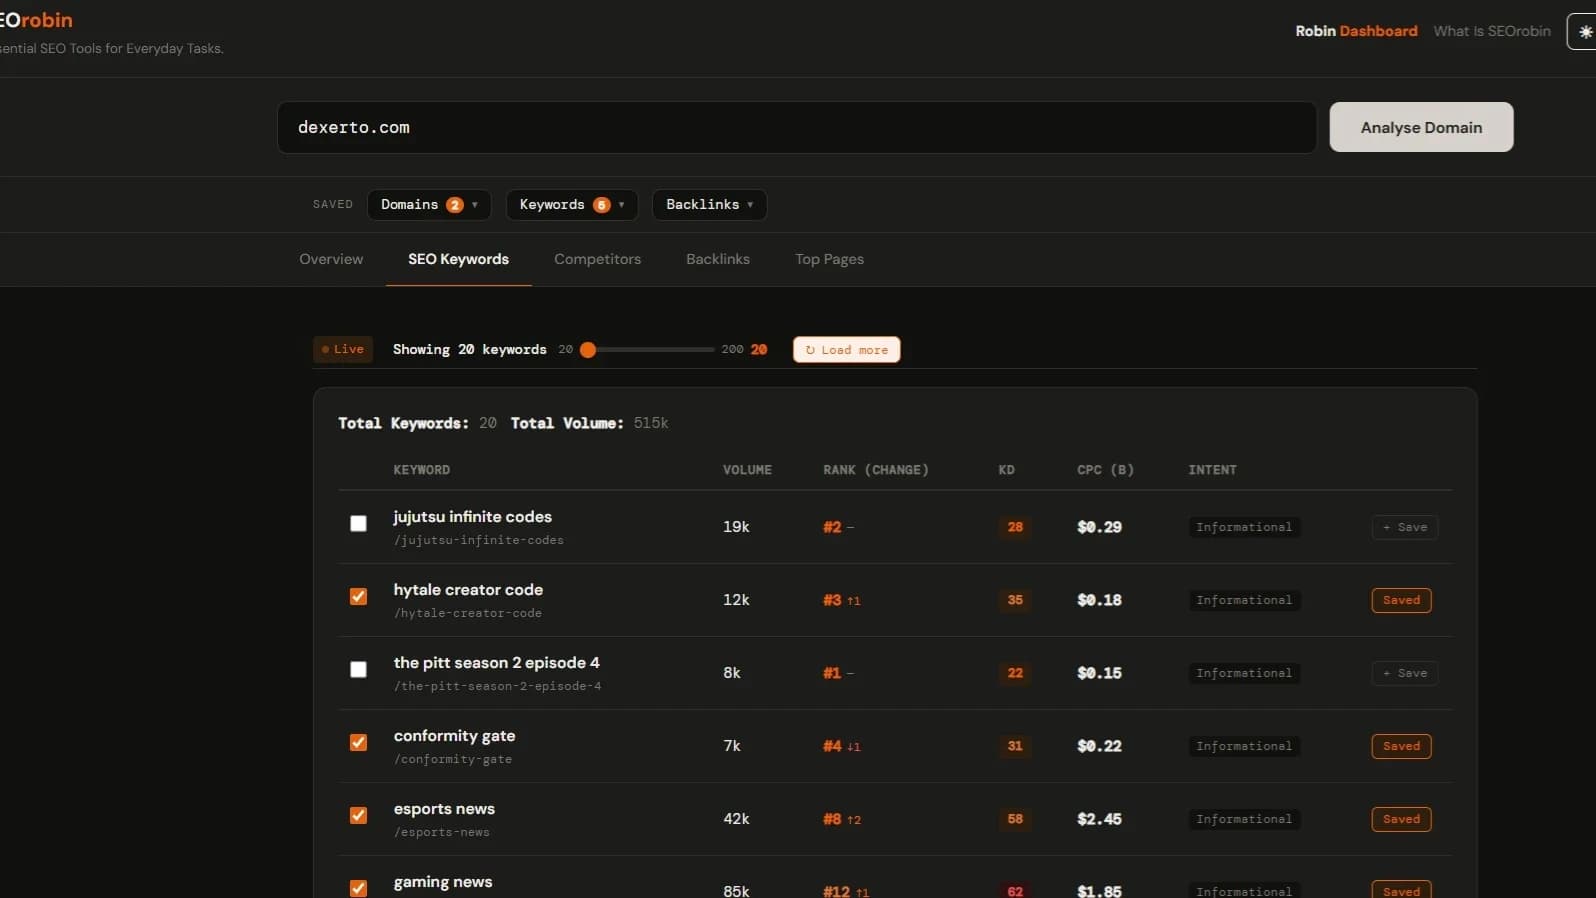Unsave the hytale creator code keyword

tap(1400, 600)
